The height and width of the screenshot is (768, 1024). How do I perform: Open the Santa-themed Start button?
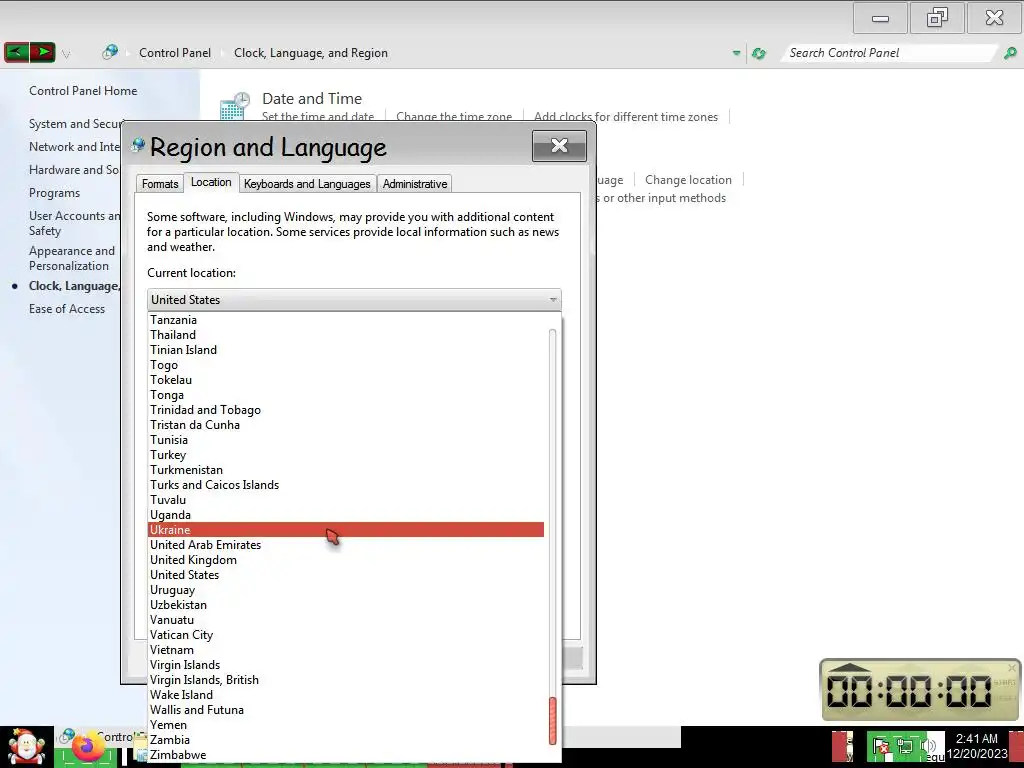coord(26,747)
